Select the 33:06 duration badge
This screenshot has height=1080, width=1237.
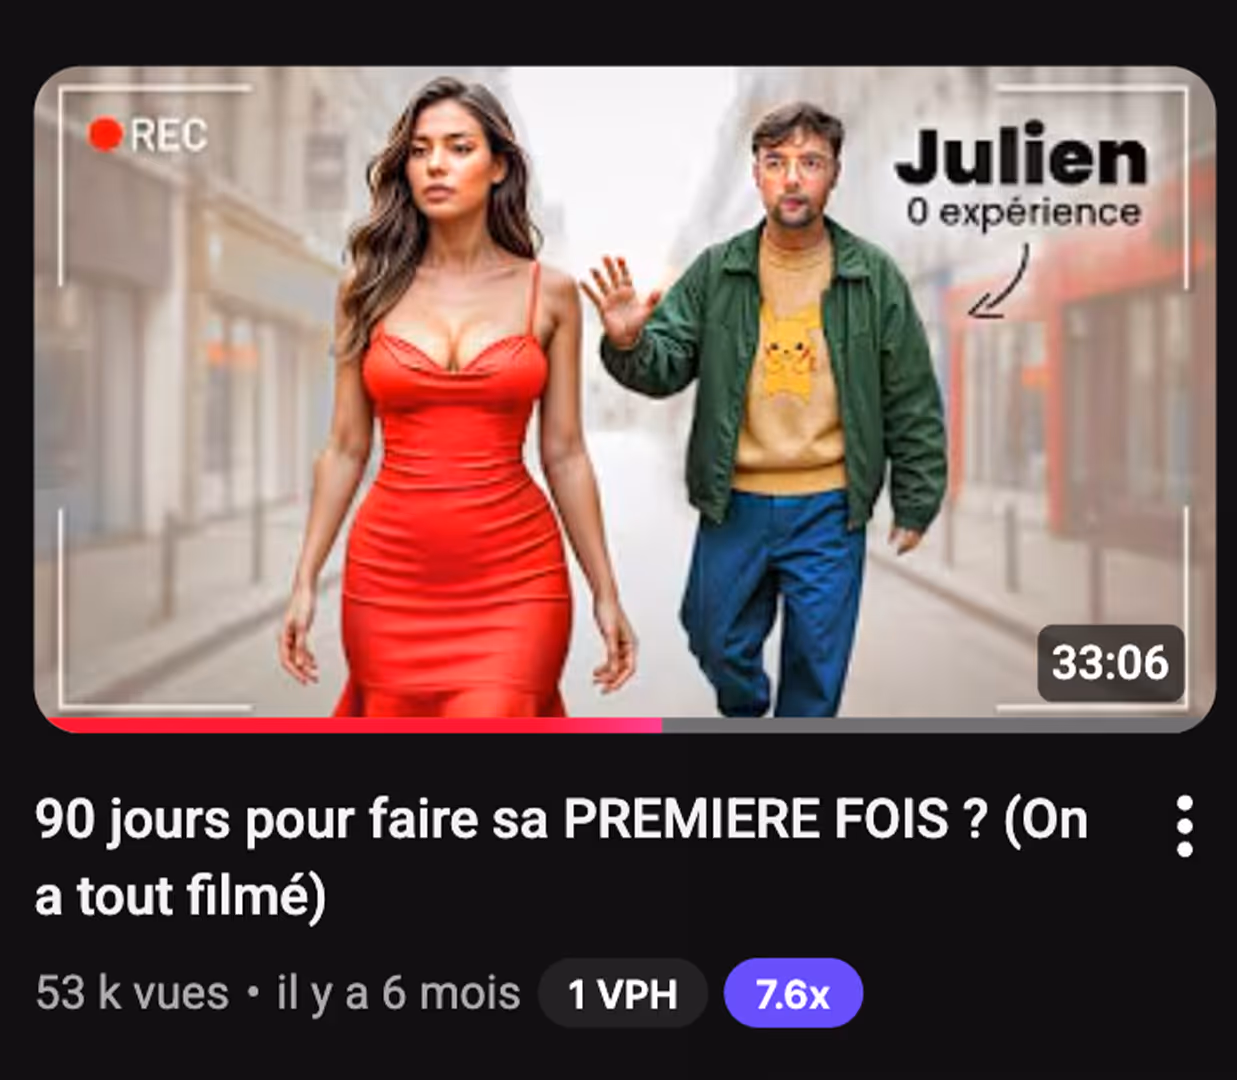[1110, 663]
